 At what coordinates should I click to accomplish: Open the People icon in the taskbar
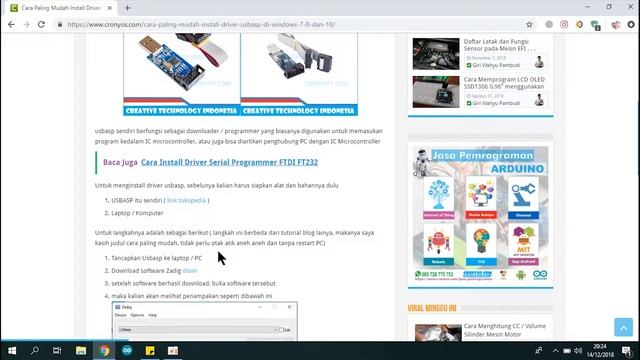coord(539,351)
